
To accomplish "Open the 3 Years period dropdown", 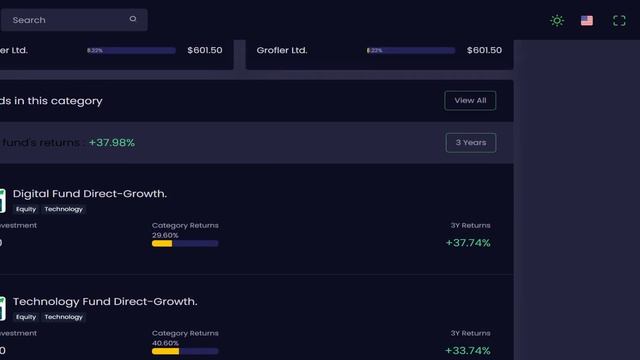I will [471, 142].
